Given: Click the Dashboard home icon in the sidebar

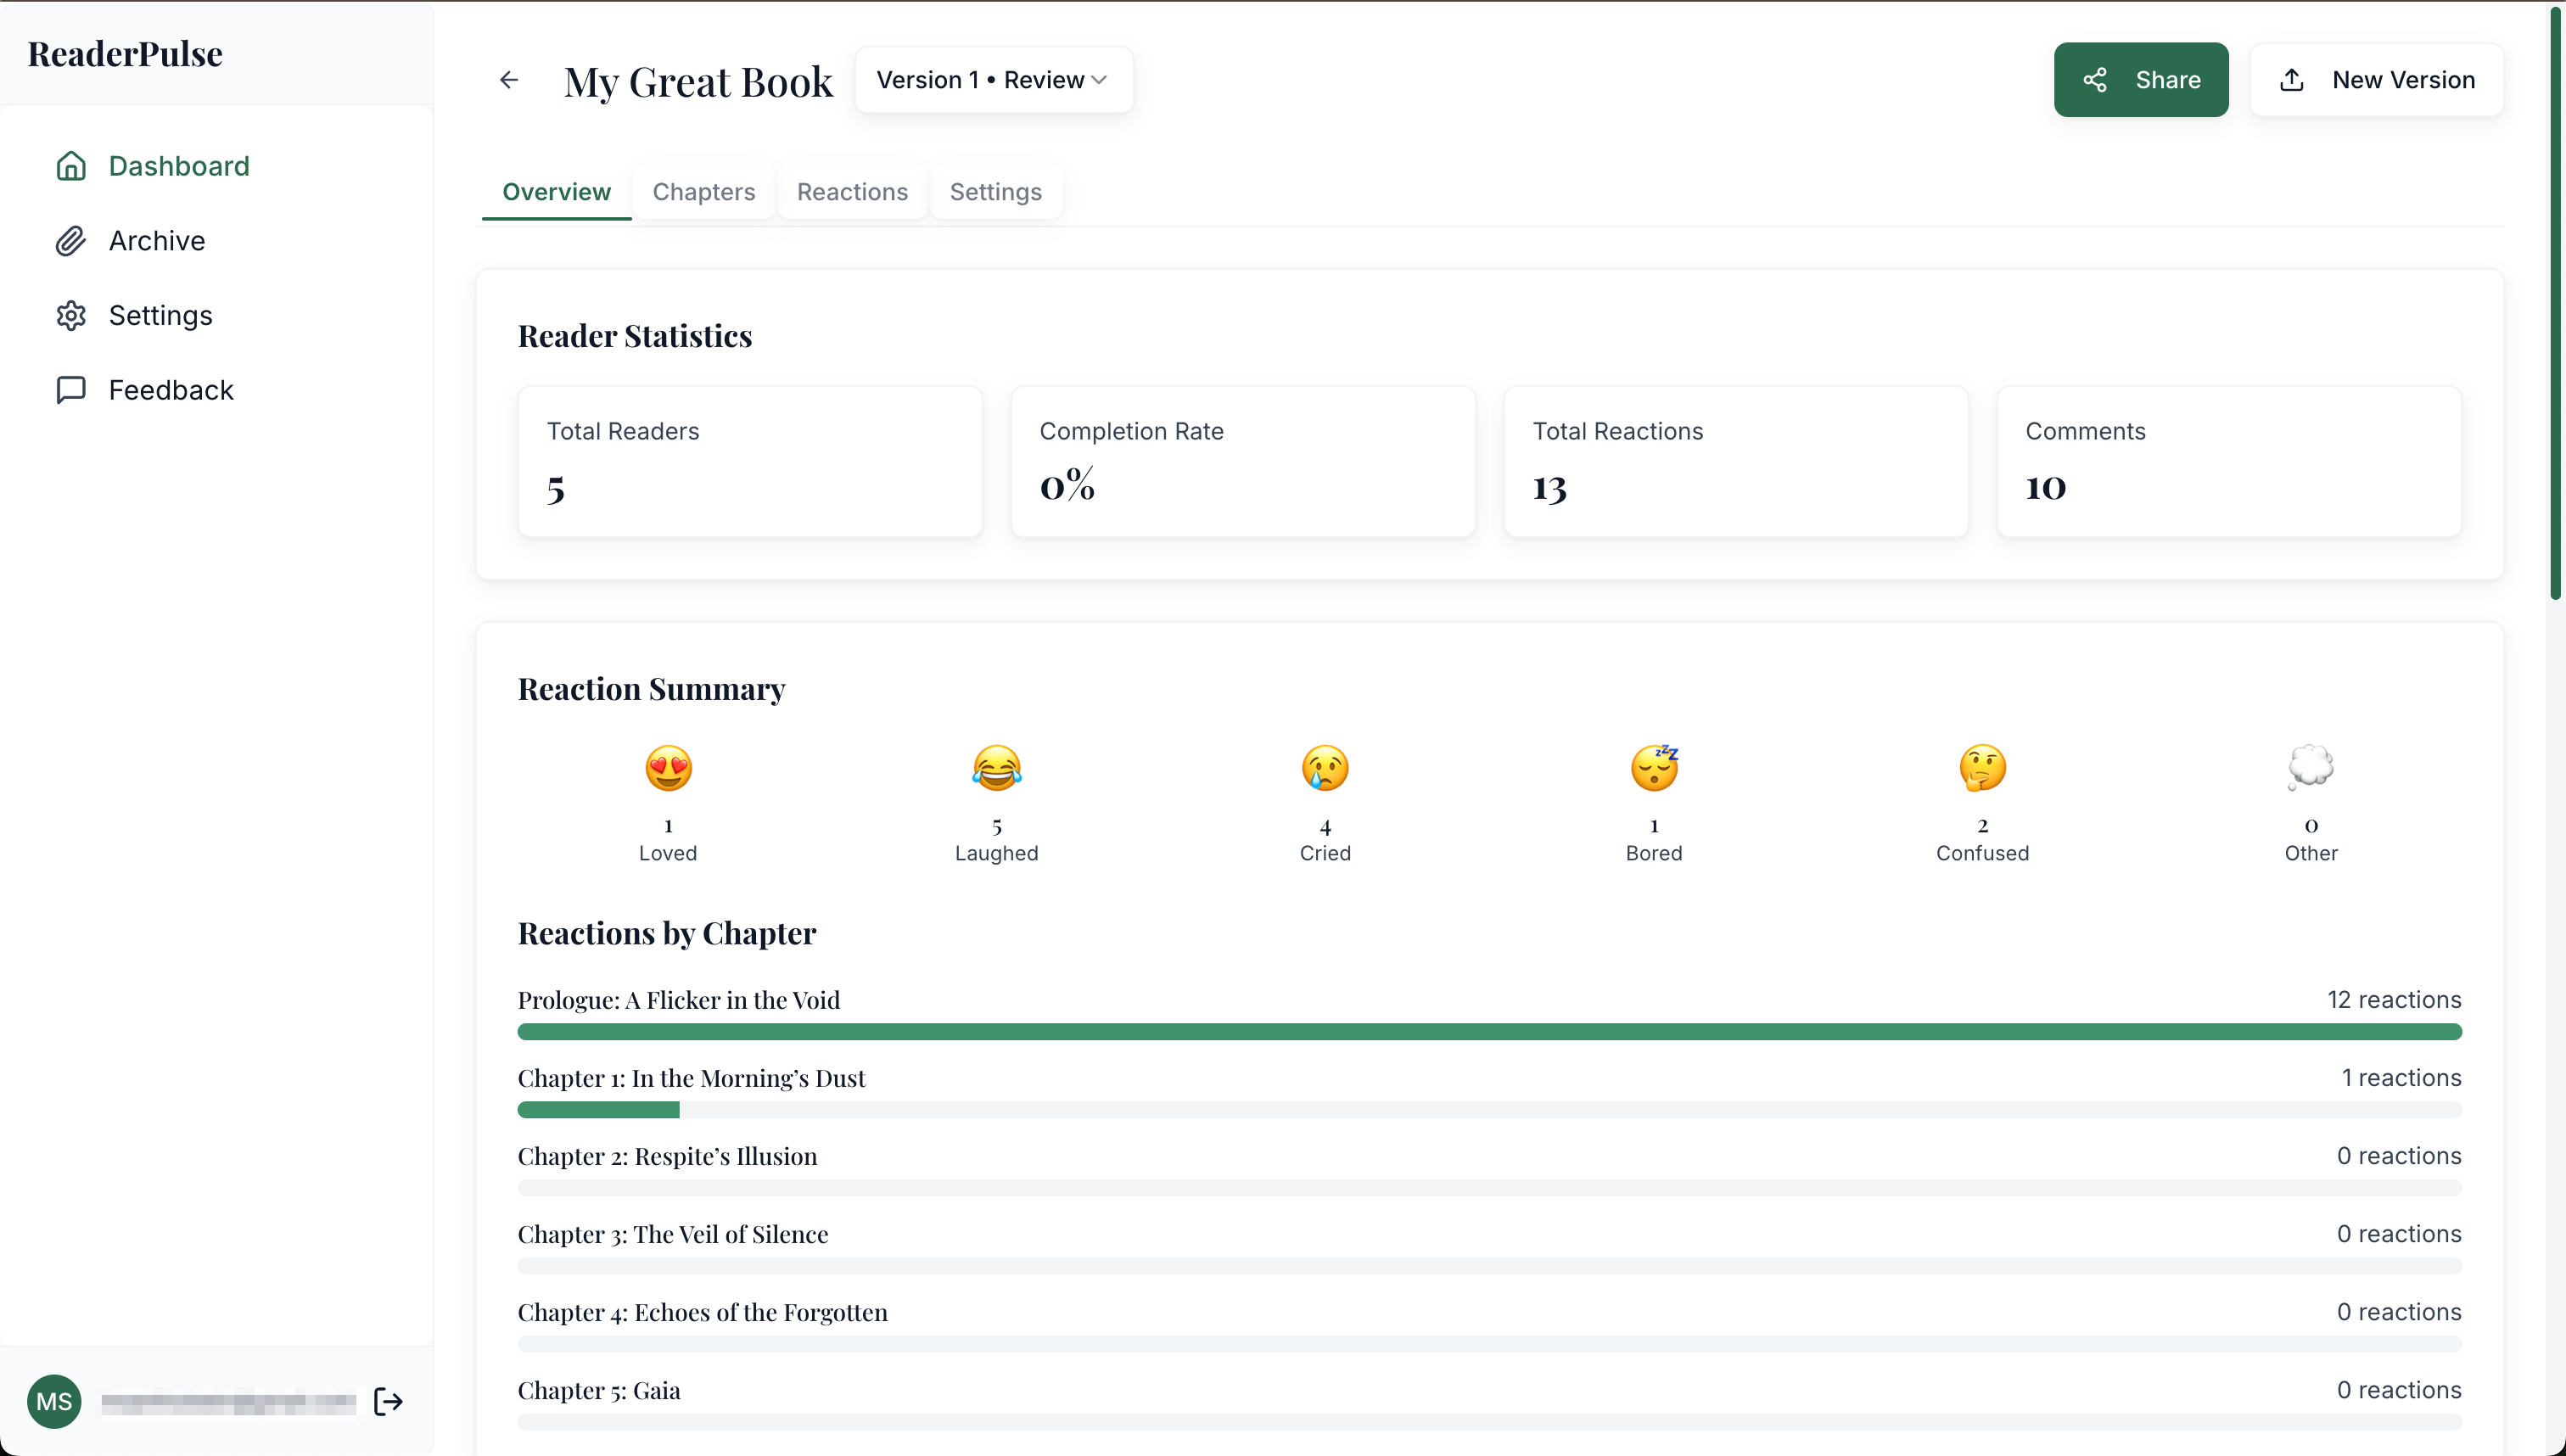Looking at the screenshot, I should [x=71, y=166].
